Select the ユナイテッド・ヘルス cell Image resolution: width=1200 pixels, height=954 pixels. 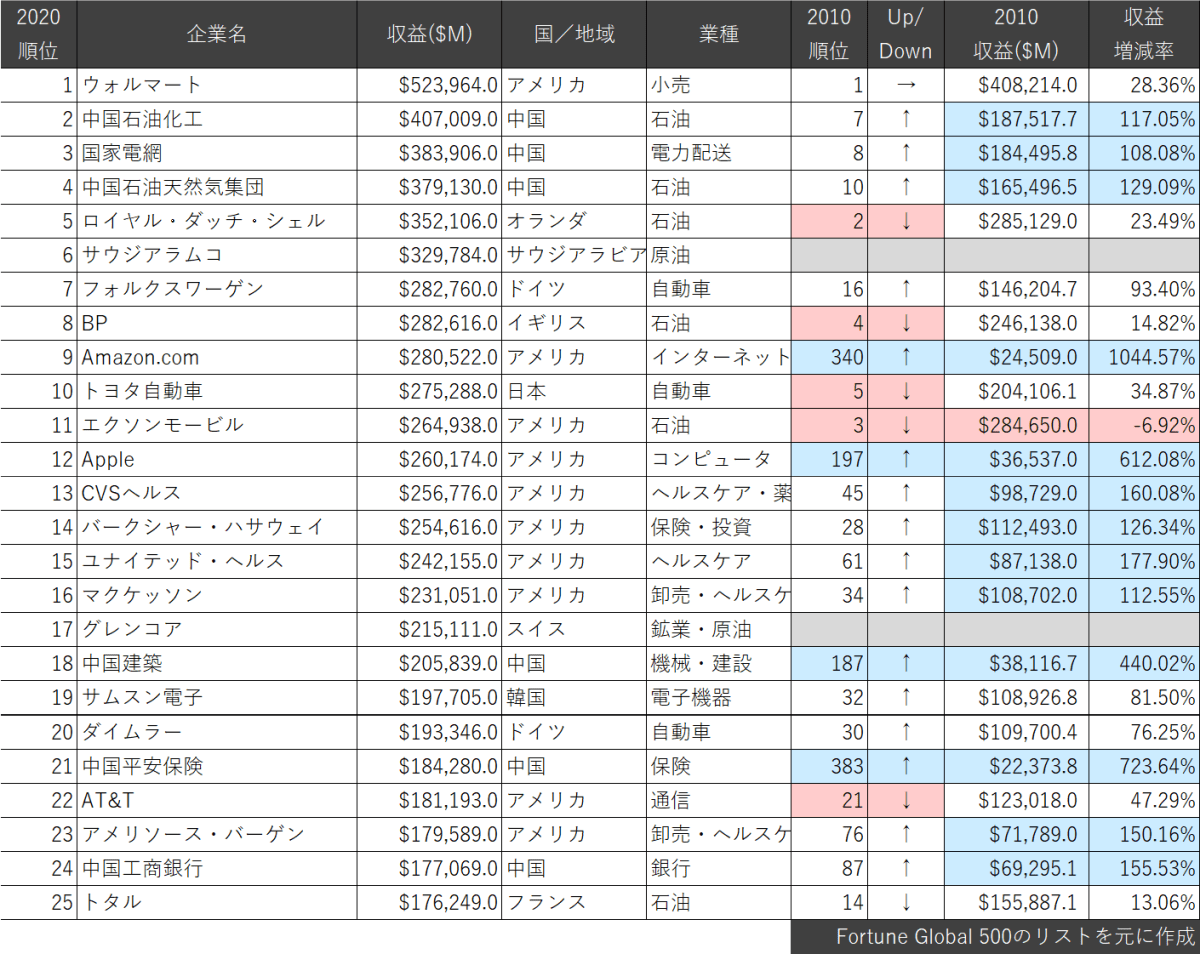(216, 561)
